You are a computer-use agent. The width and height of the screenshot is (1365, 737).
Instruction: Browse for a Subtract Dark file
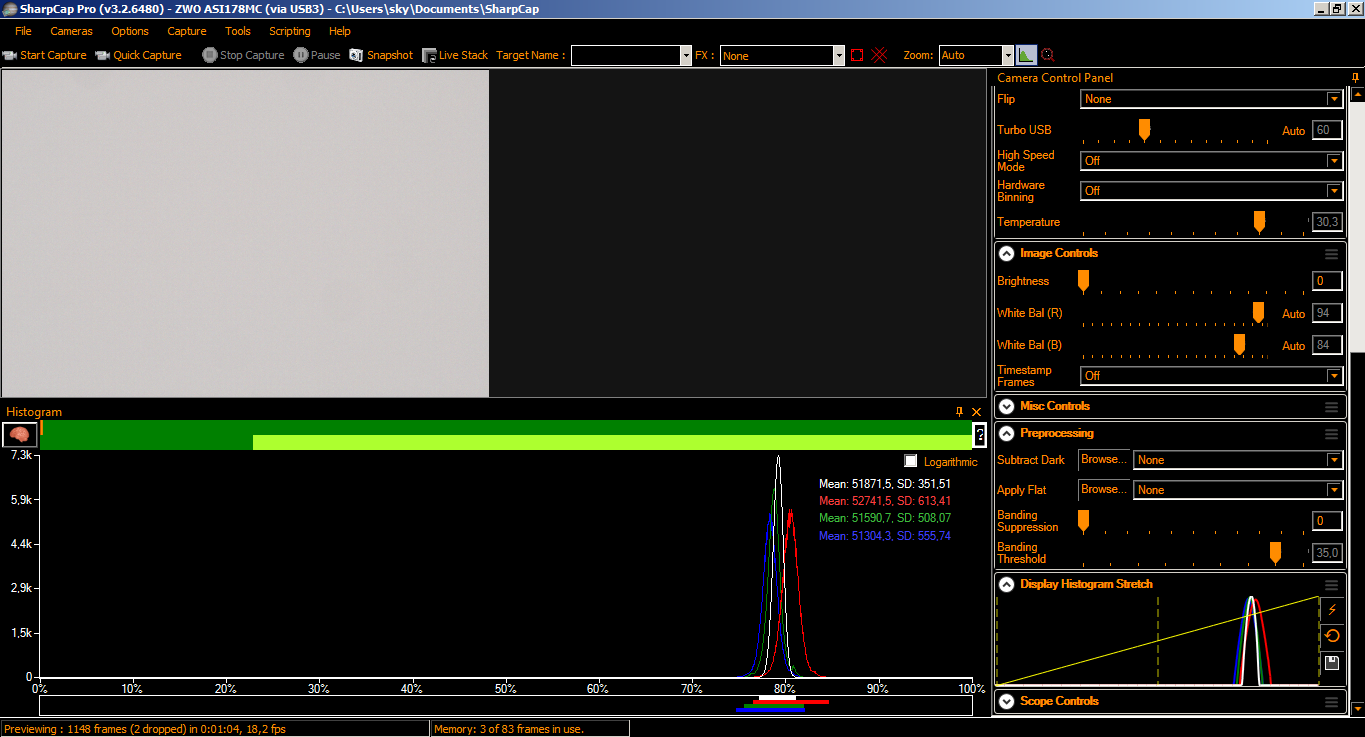point(1104,460)
